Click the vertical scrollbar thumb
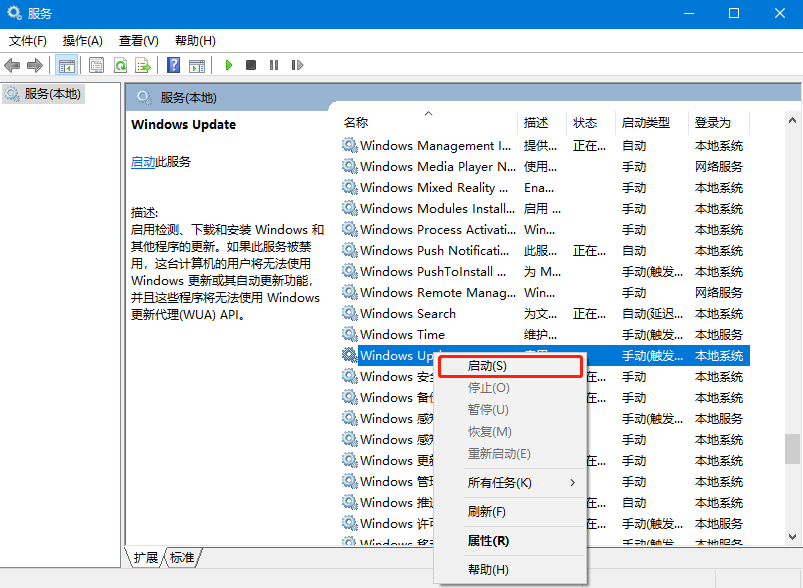 pyautogui.click(x=792, y=449)
